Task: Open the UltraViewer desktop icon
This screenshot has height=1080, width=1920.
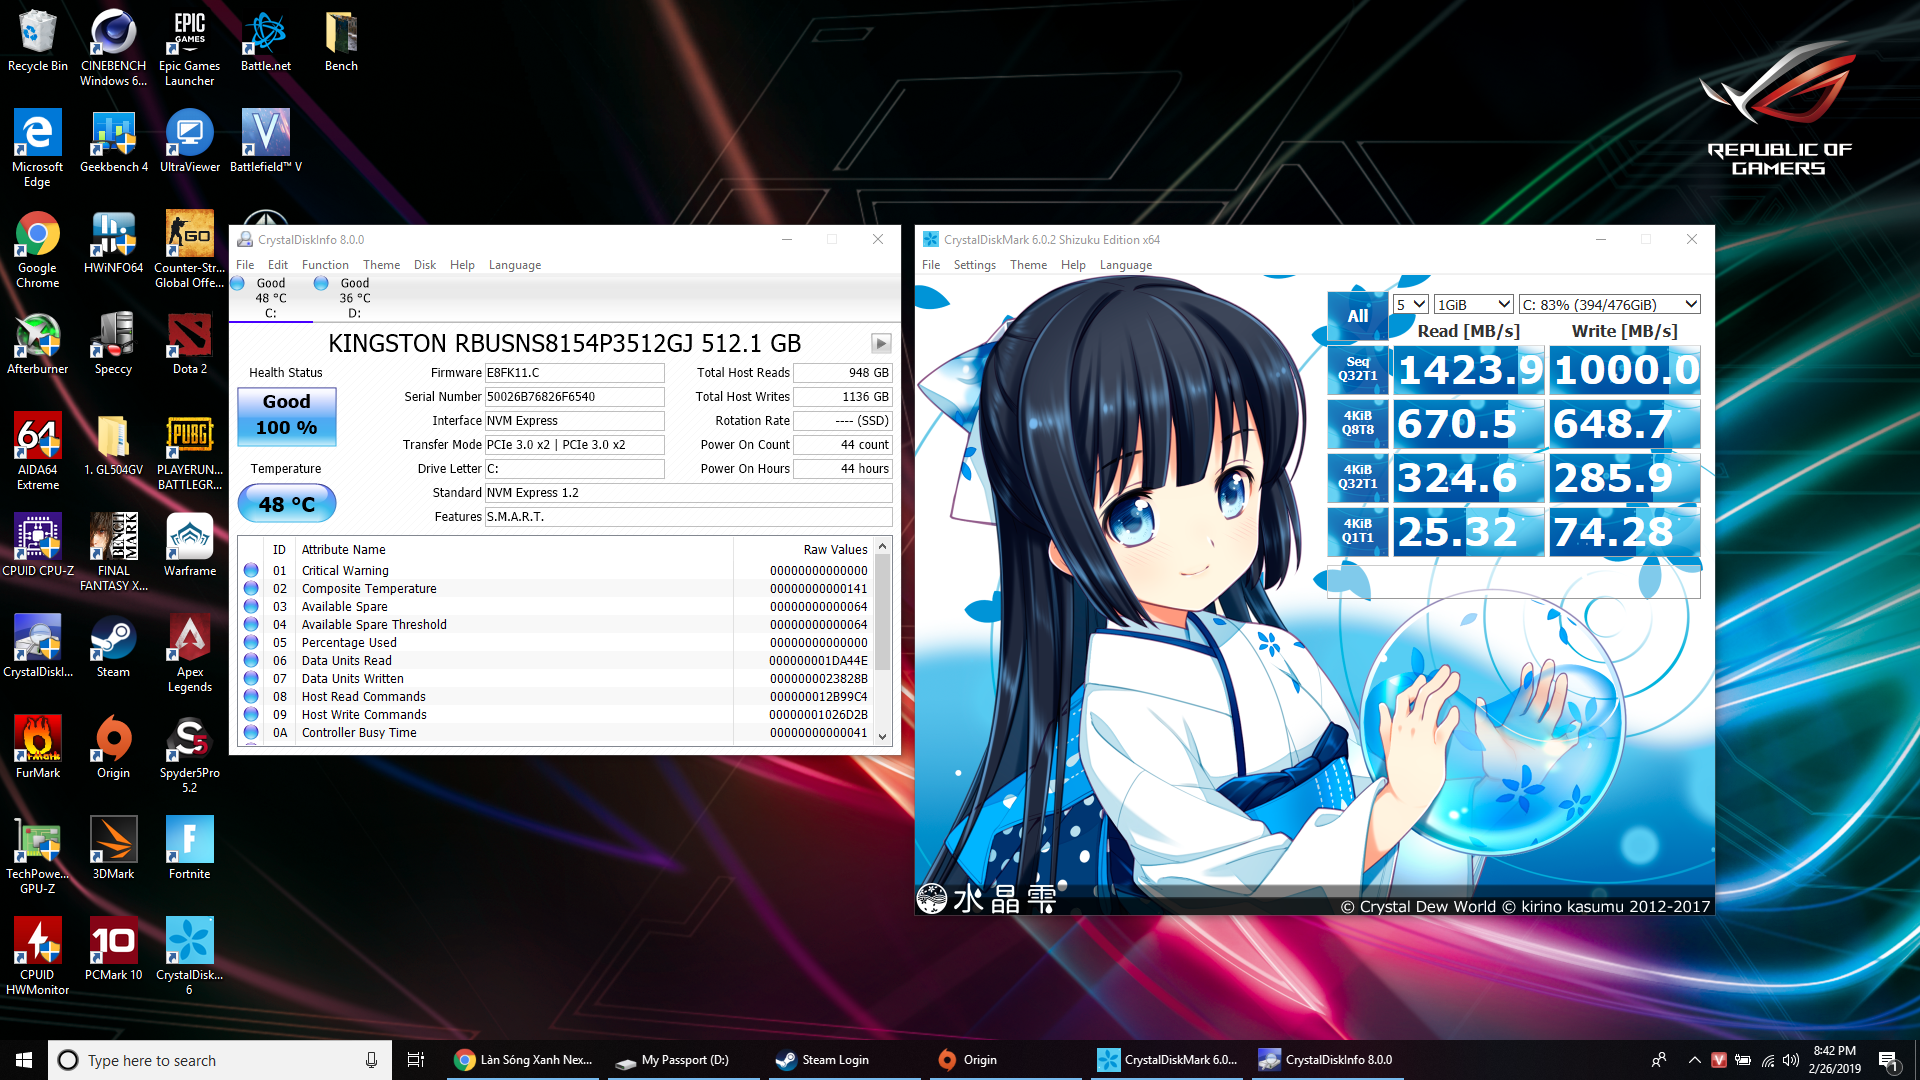Action: point(189,141)
